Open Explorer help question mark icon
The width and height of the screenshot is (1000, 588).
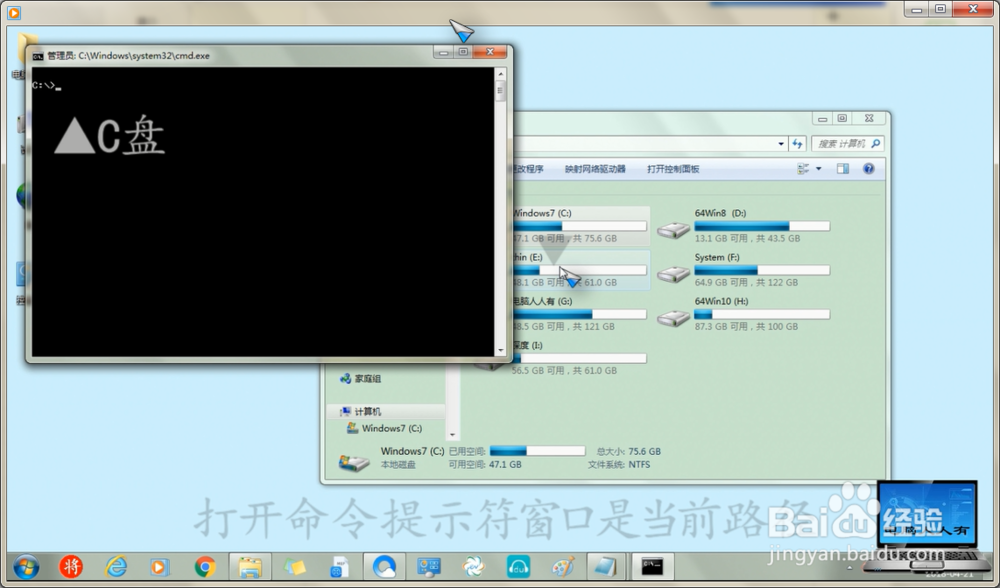coord(869,169)
